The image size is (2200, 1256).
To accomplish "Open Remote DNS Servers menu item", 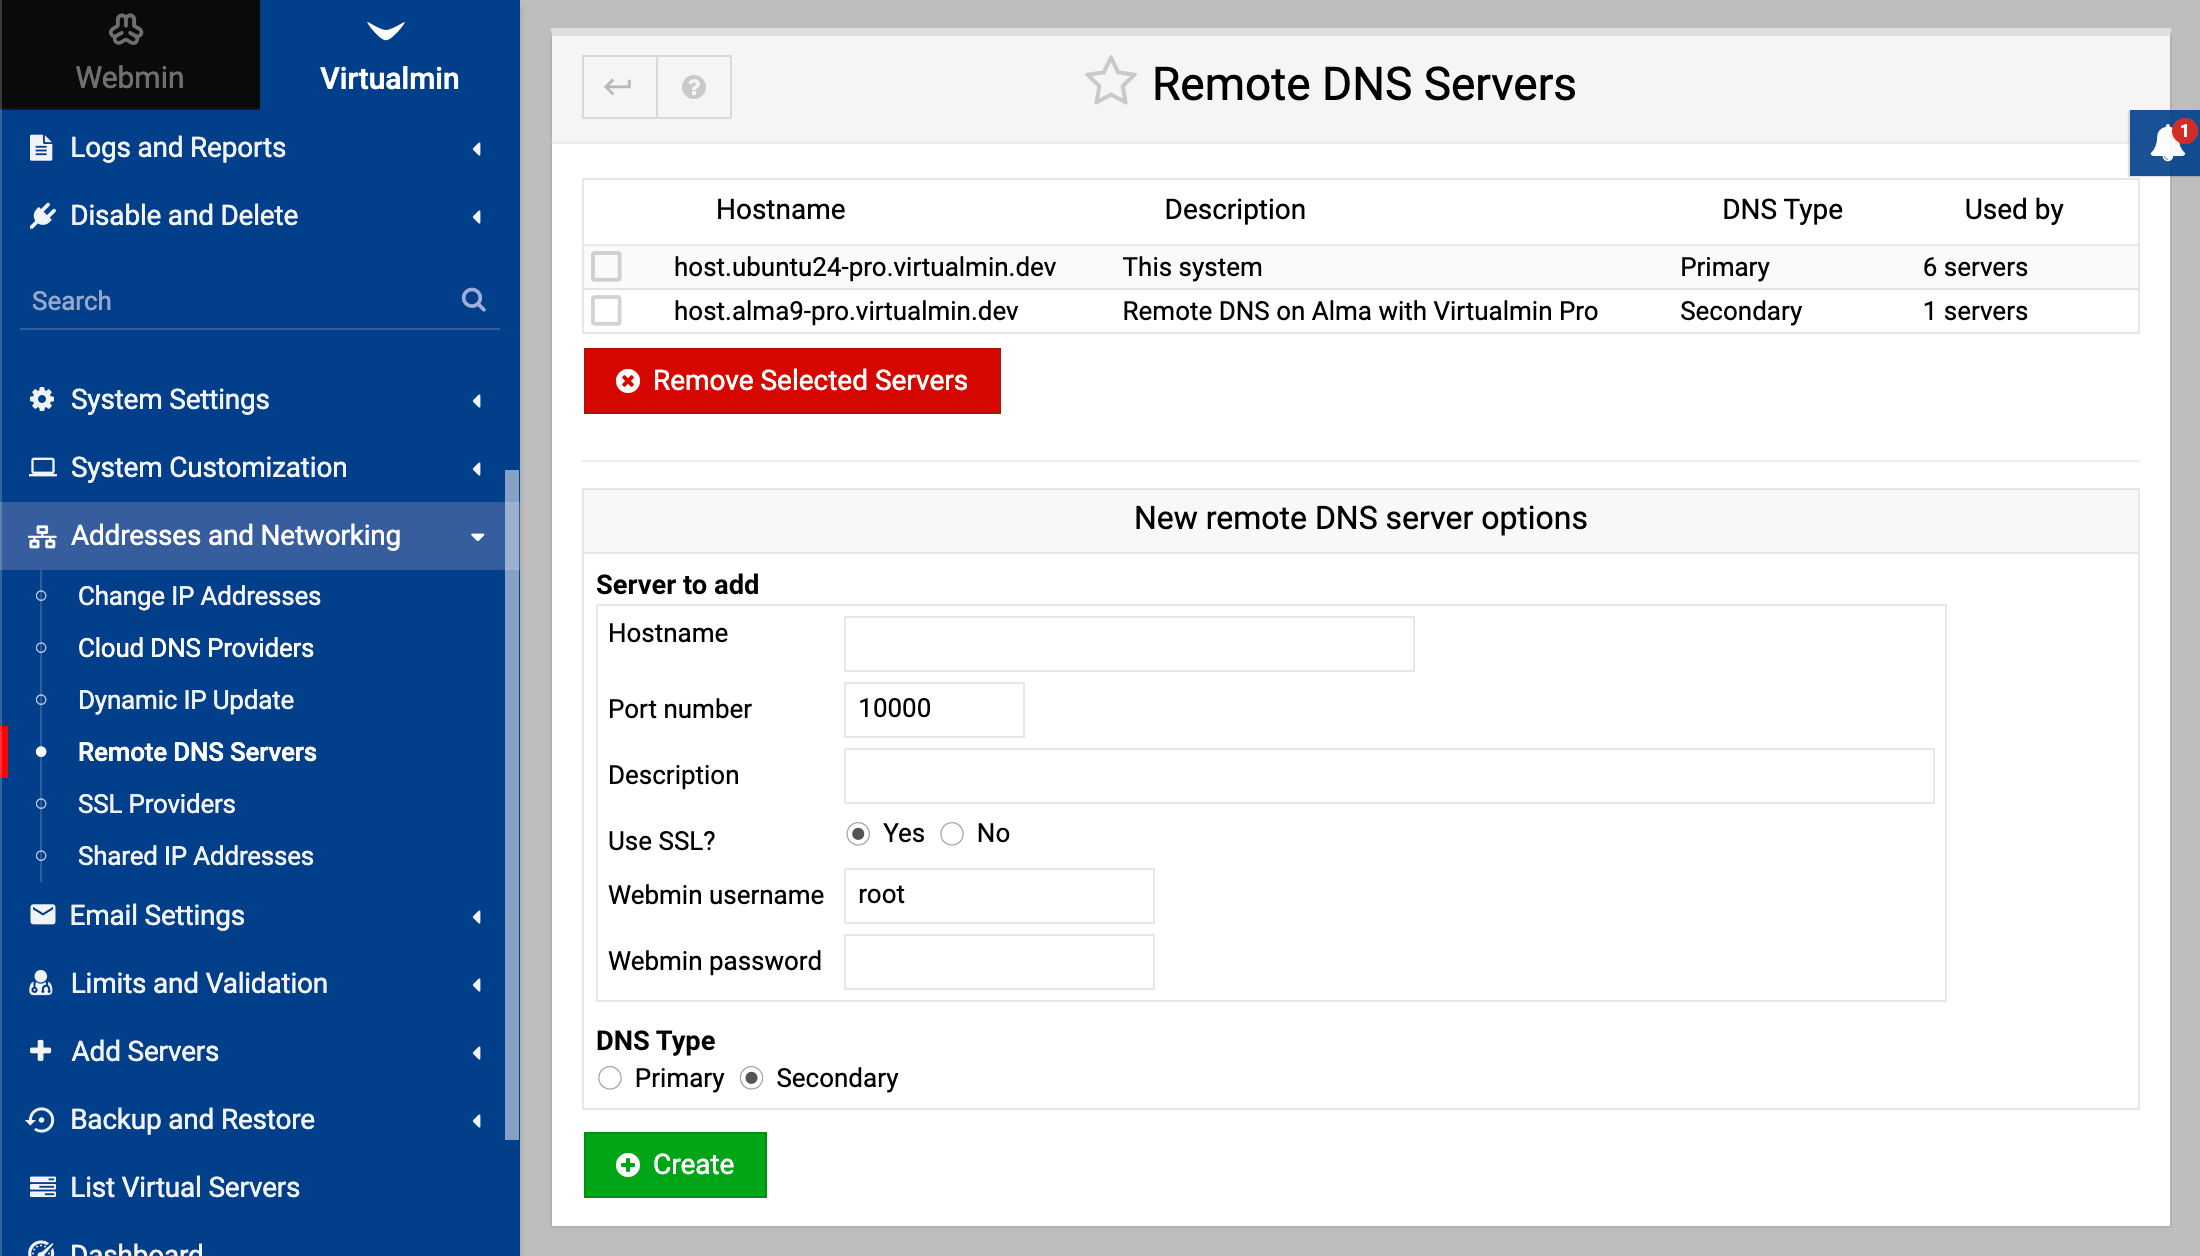I will click(197, 752).
